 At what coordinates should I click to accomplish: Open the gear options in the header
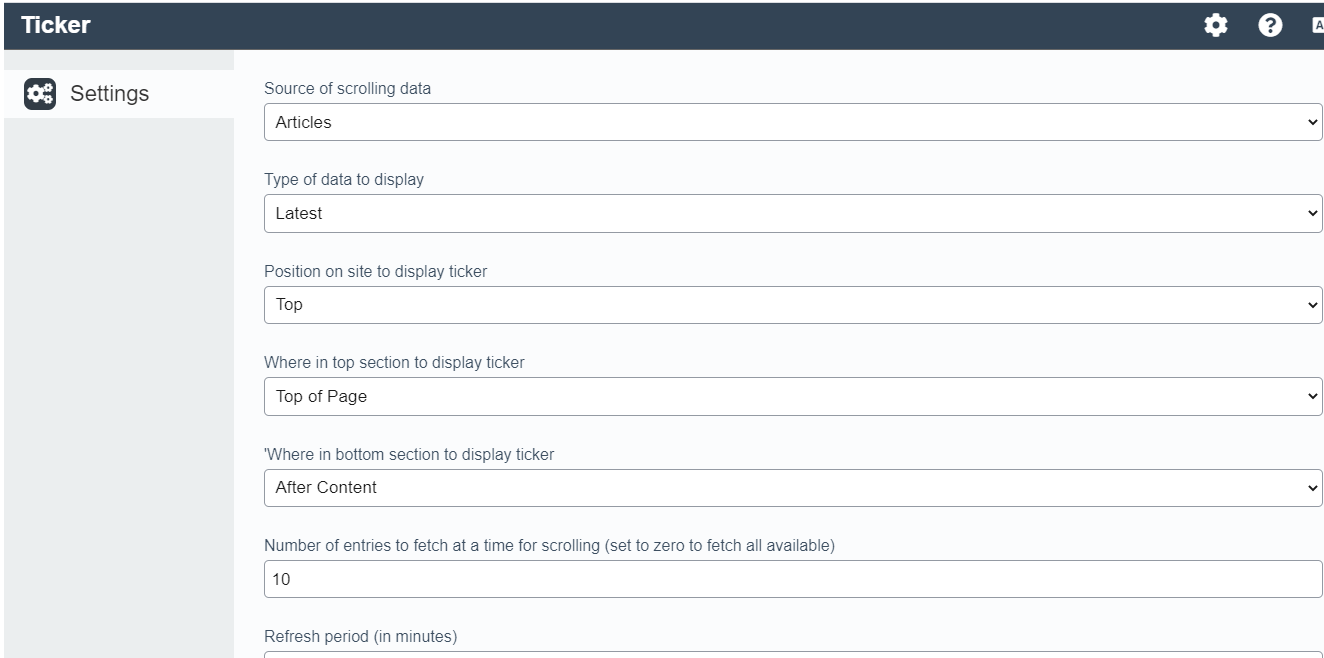[x=1215, y=26]
